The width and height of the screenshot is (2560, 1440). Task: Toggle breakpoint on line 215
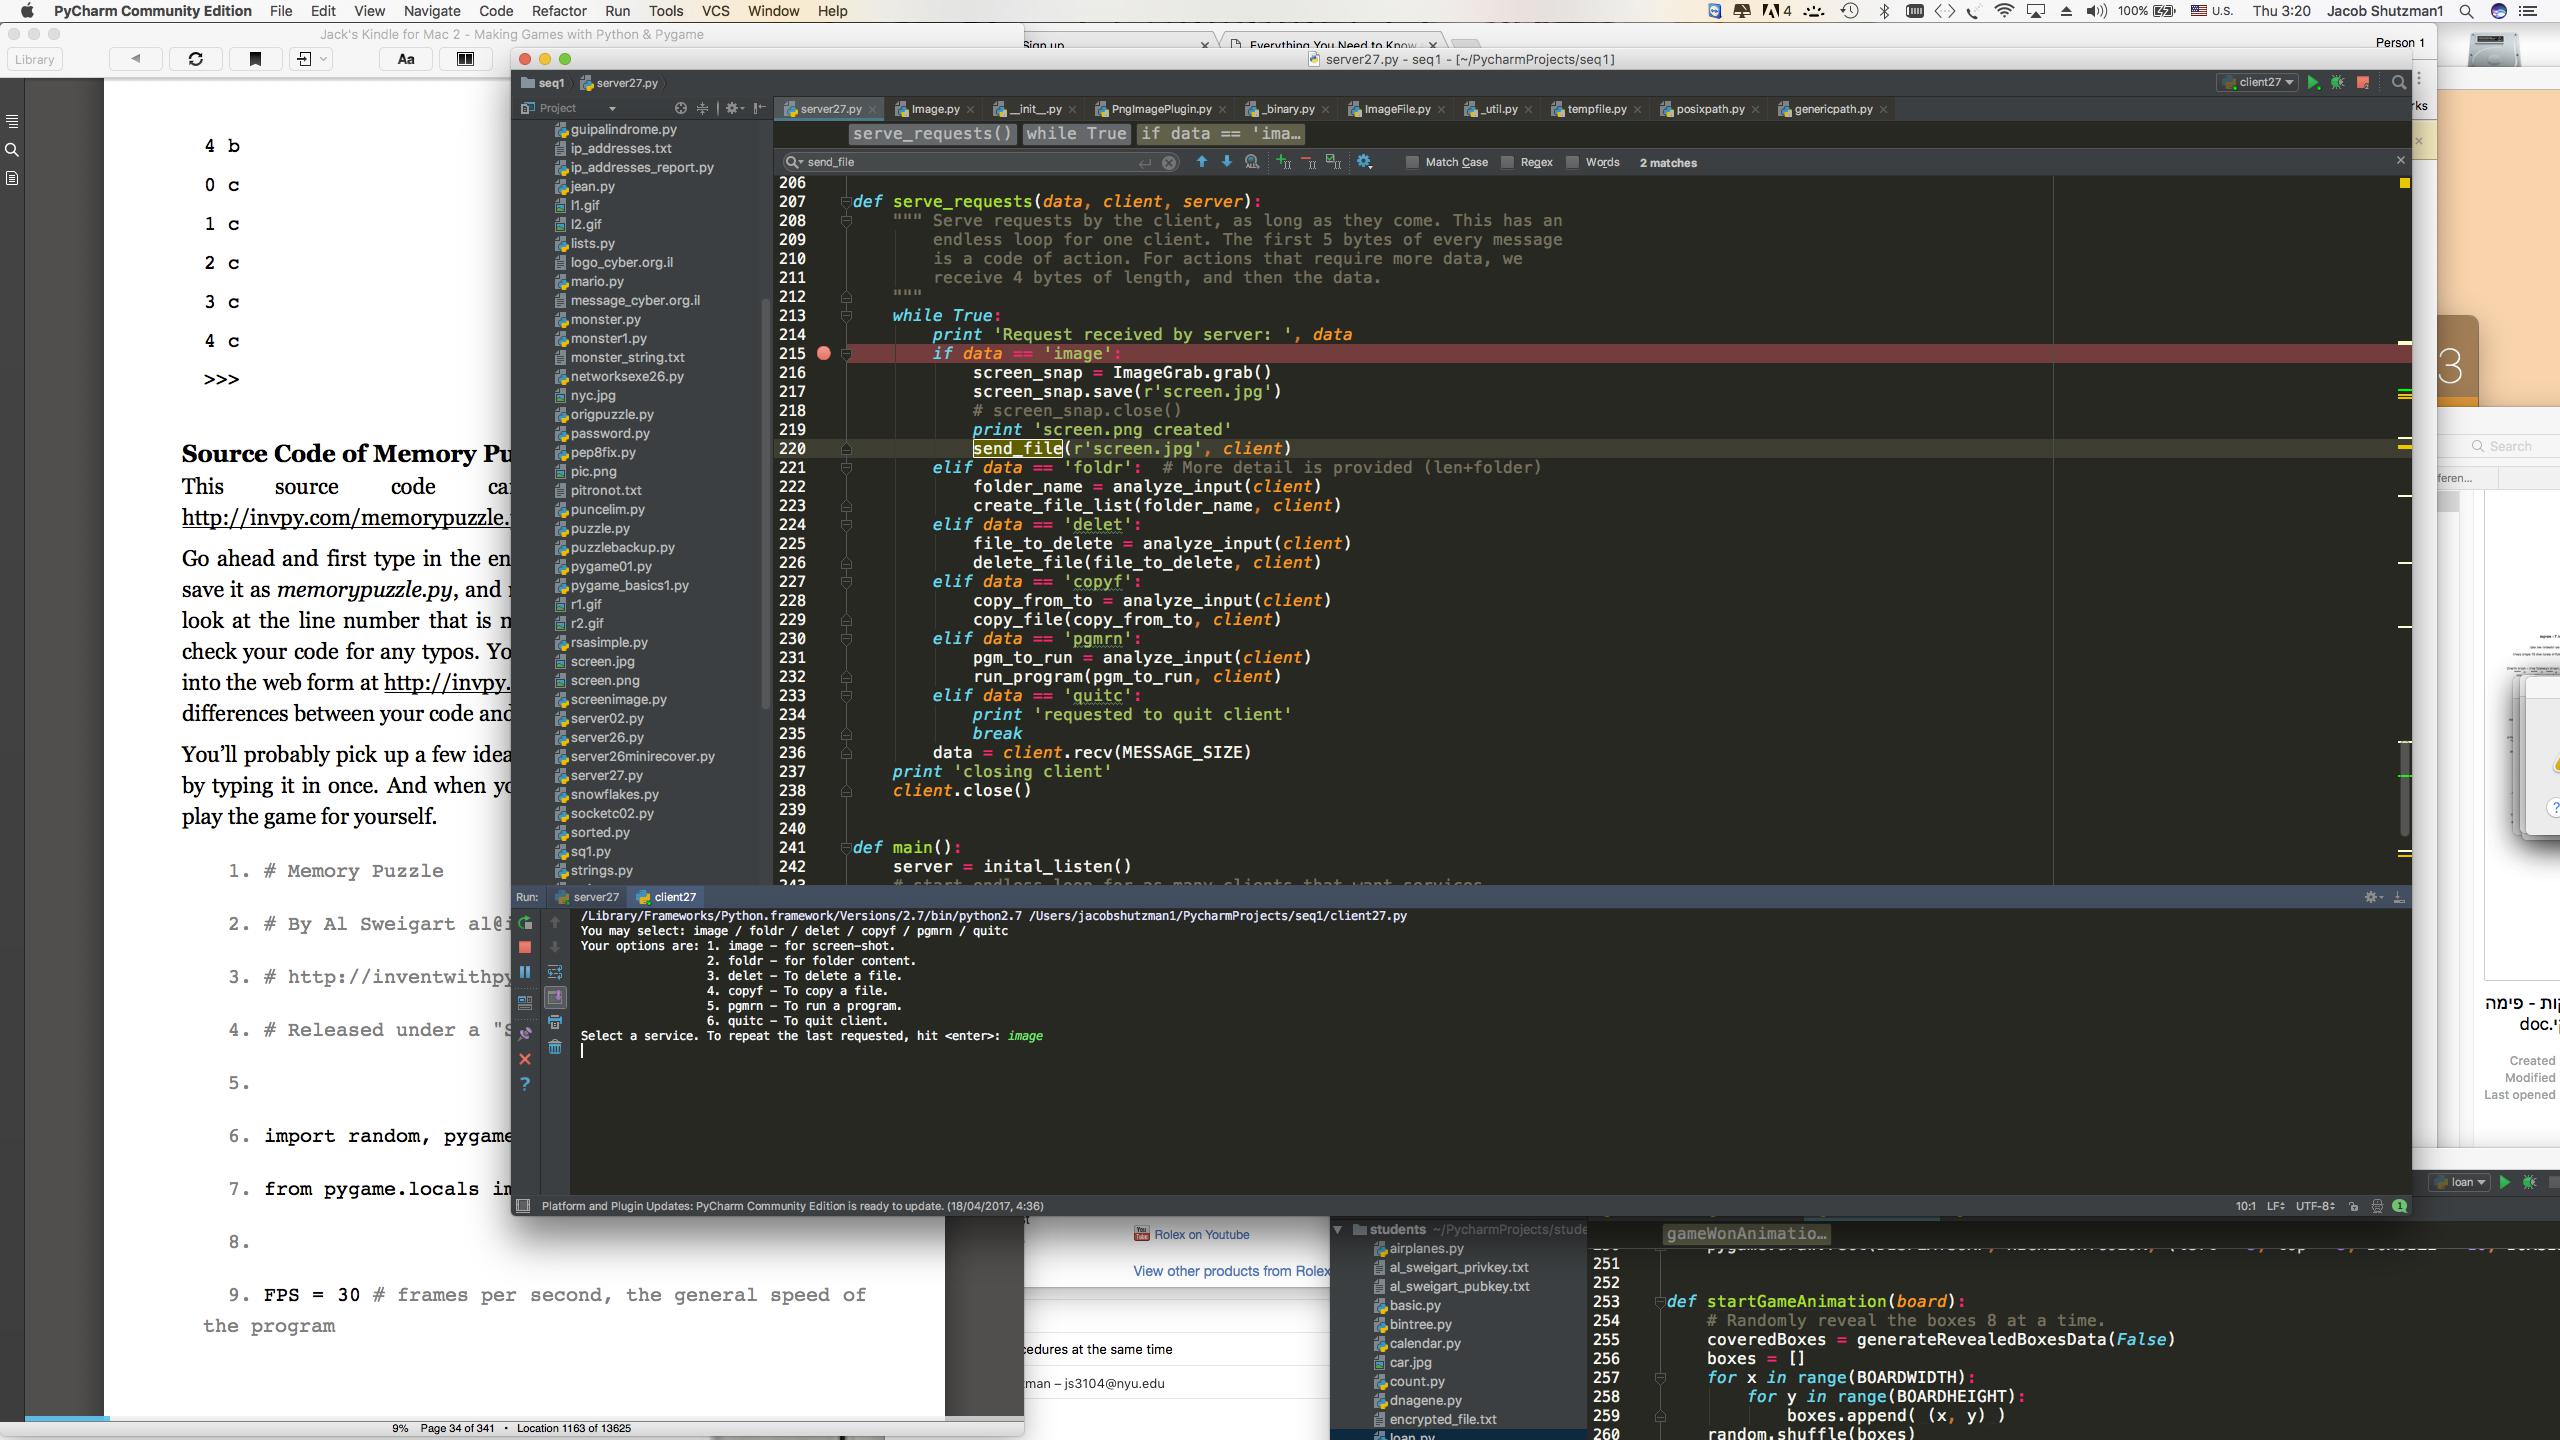pos(823,353)
